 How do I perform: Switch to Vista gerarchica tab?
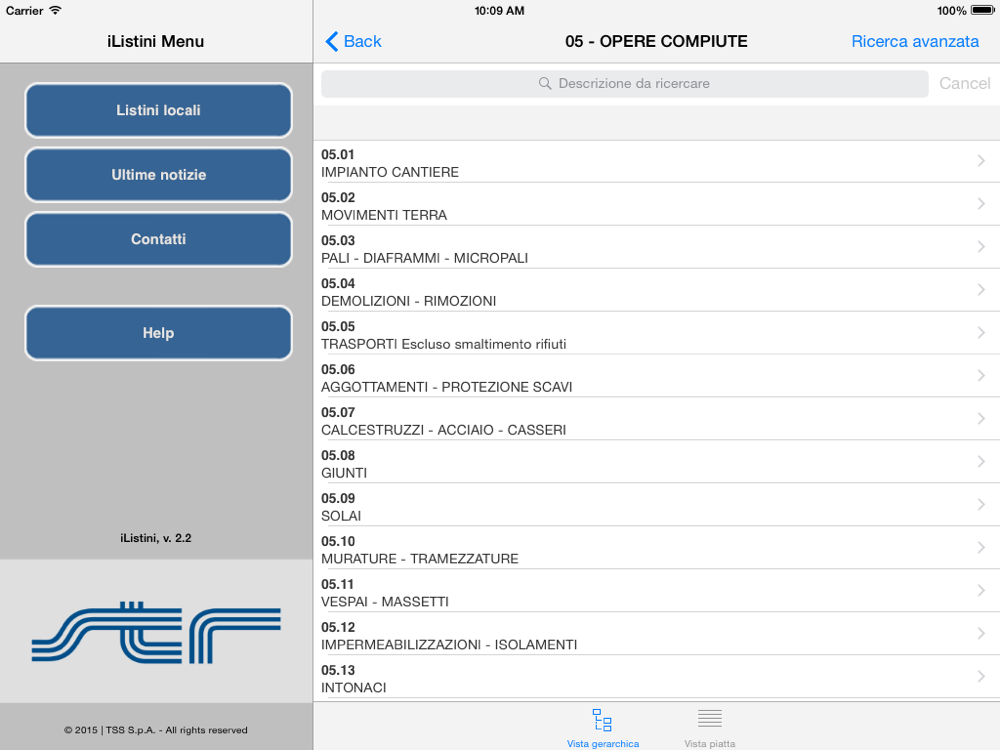(x=602, y=728)
